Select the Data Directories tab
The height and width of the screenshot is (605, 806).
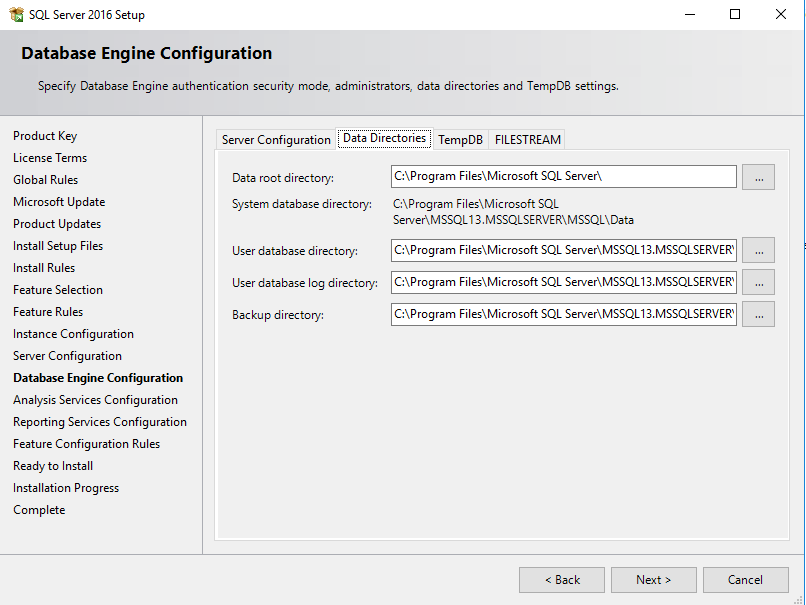pos(384,138)
